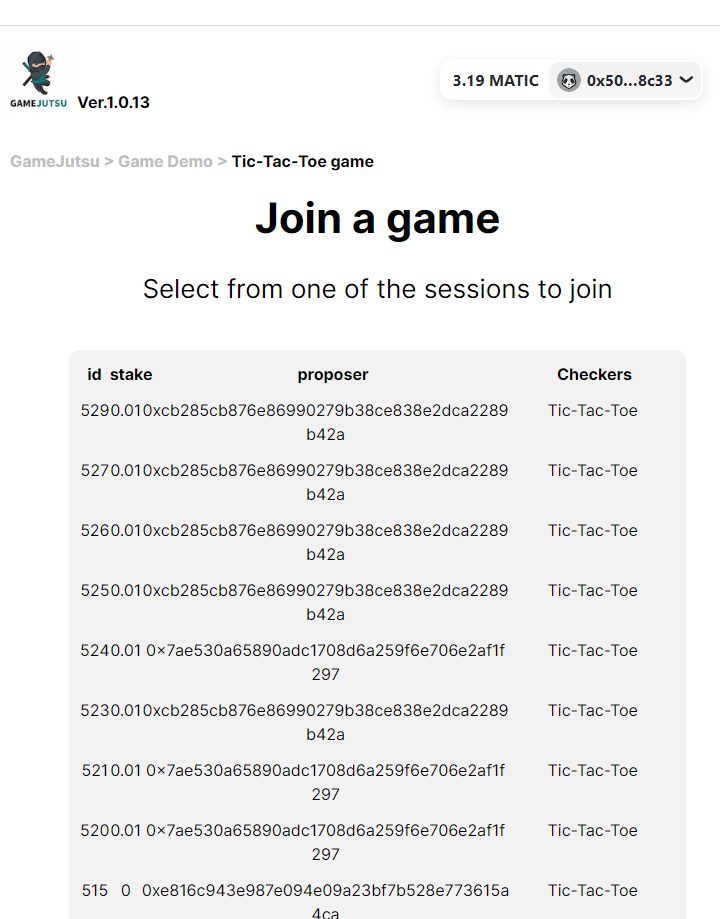This screenshot has width=720, height=919.
Task: Click the stake column header
Action: tap(132, 374)
